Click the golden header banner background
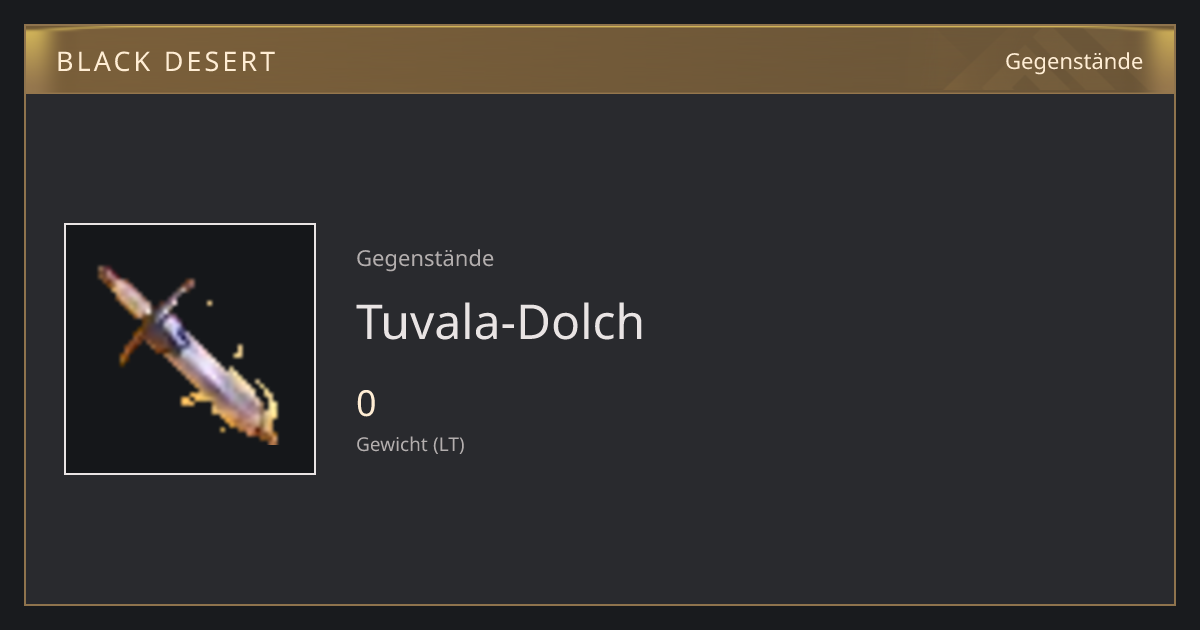 (x=600, y=60)
